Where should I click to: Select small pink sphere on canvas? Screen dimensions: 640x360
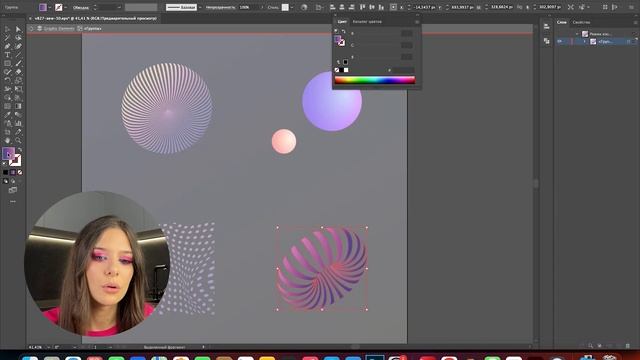pos(284,142)
